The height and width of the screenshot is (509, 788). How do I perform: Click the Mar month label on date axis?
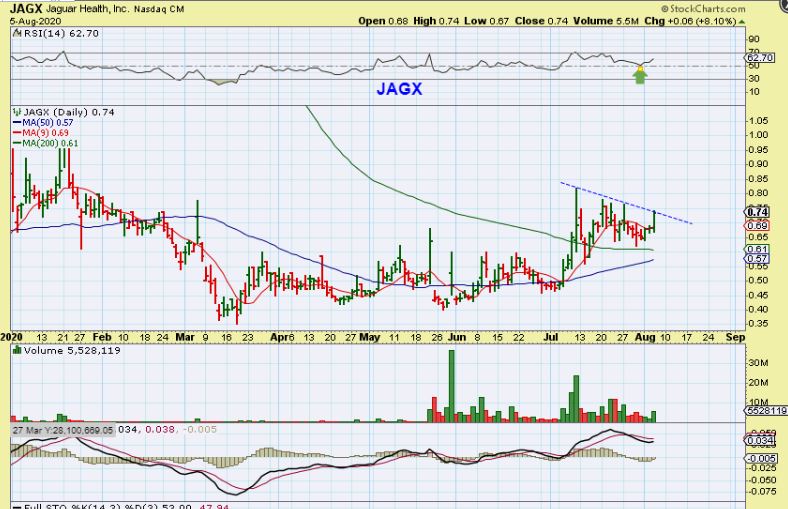185,337
